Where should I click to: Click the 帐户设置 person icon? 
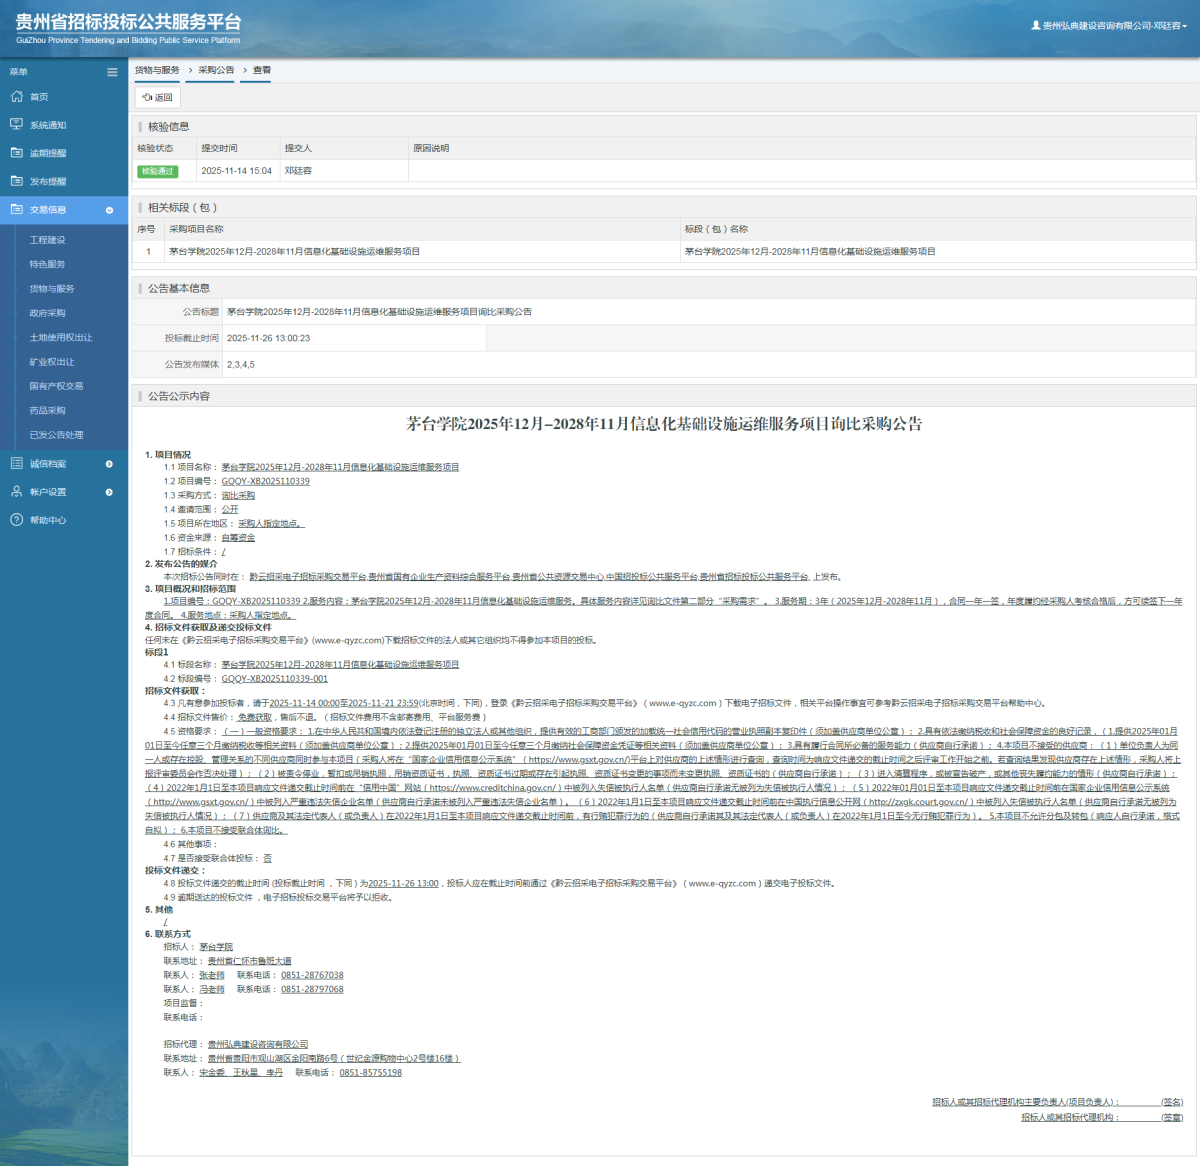(x=16, y=492)
